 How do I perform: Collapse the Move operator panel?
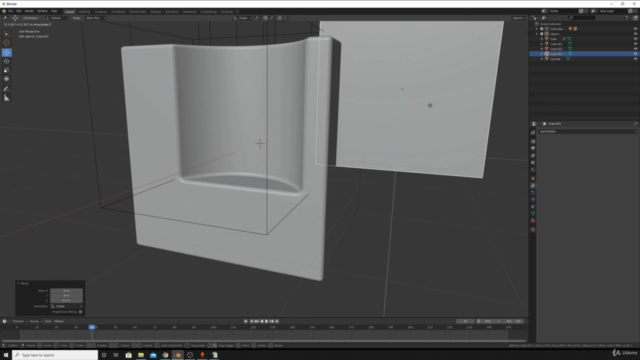point(18,283)
